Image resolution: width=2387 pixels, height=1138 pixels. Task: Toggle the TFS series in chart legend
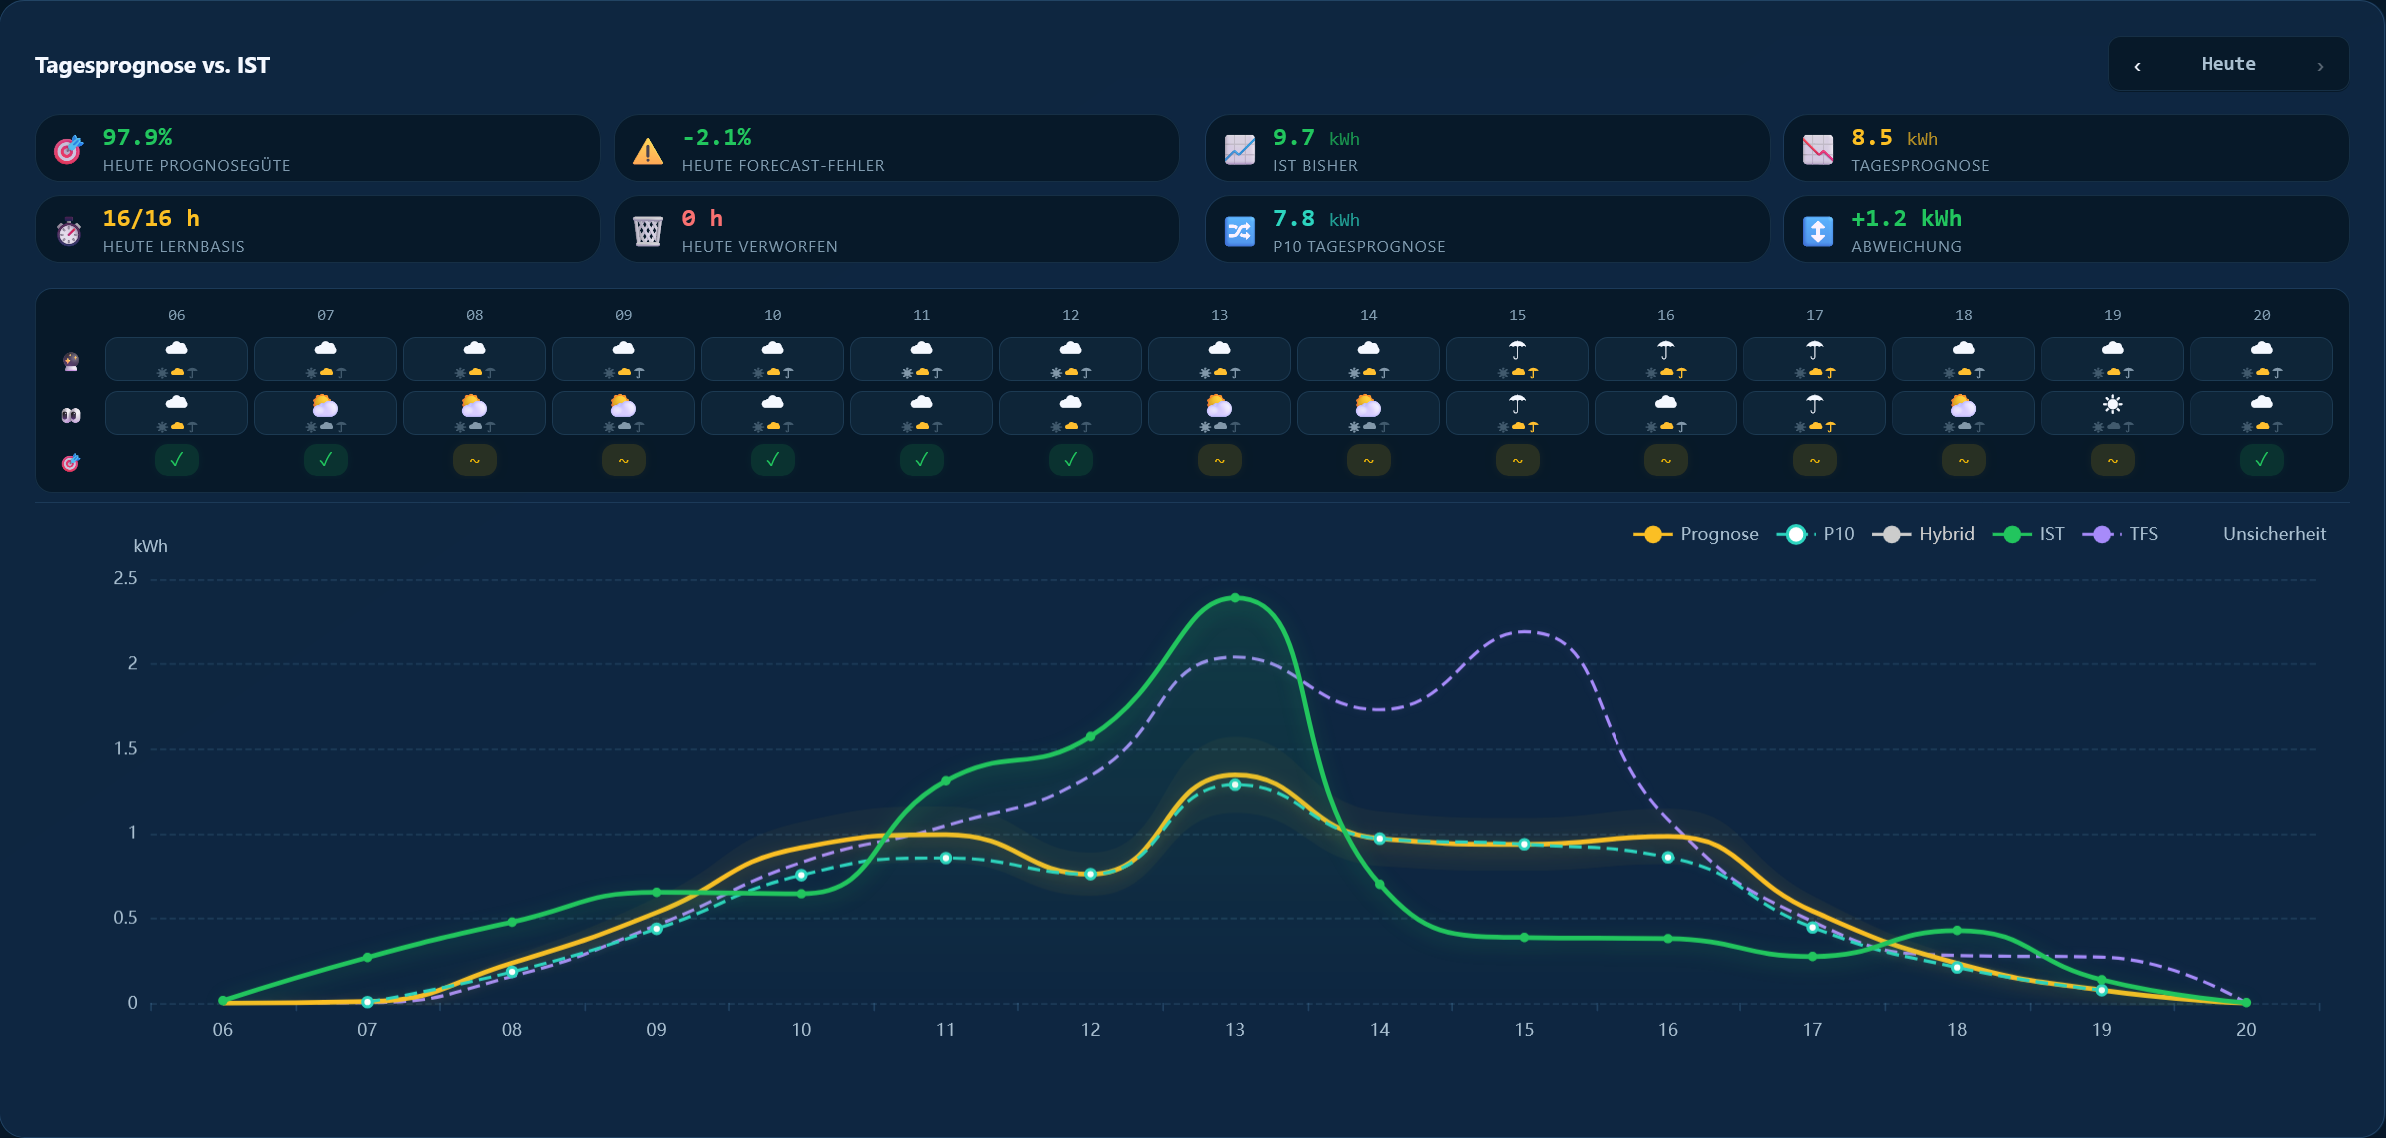2120,534
